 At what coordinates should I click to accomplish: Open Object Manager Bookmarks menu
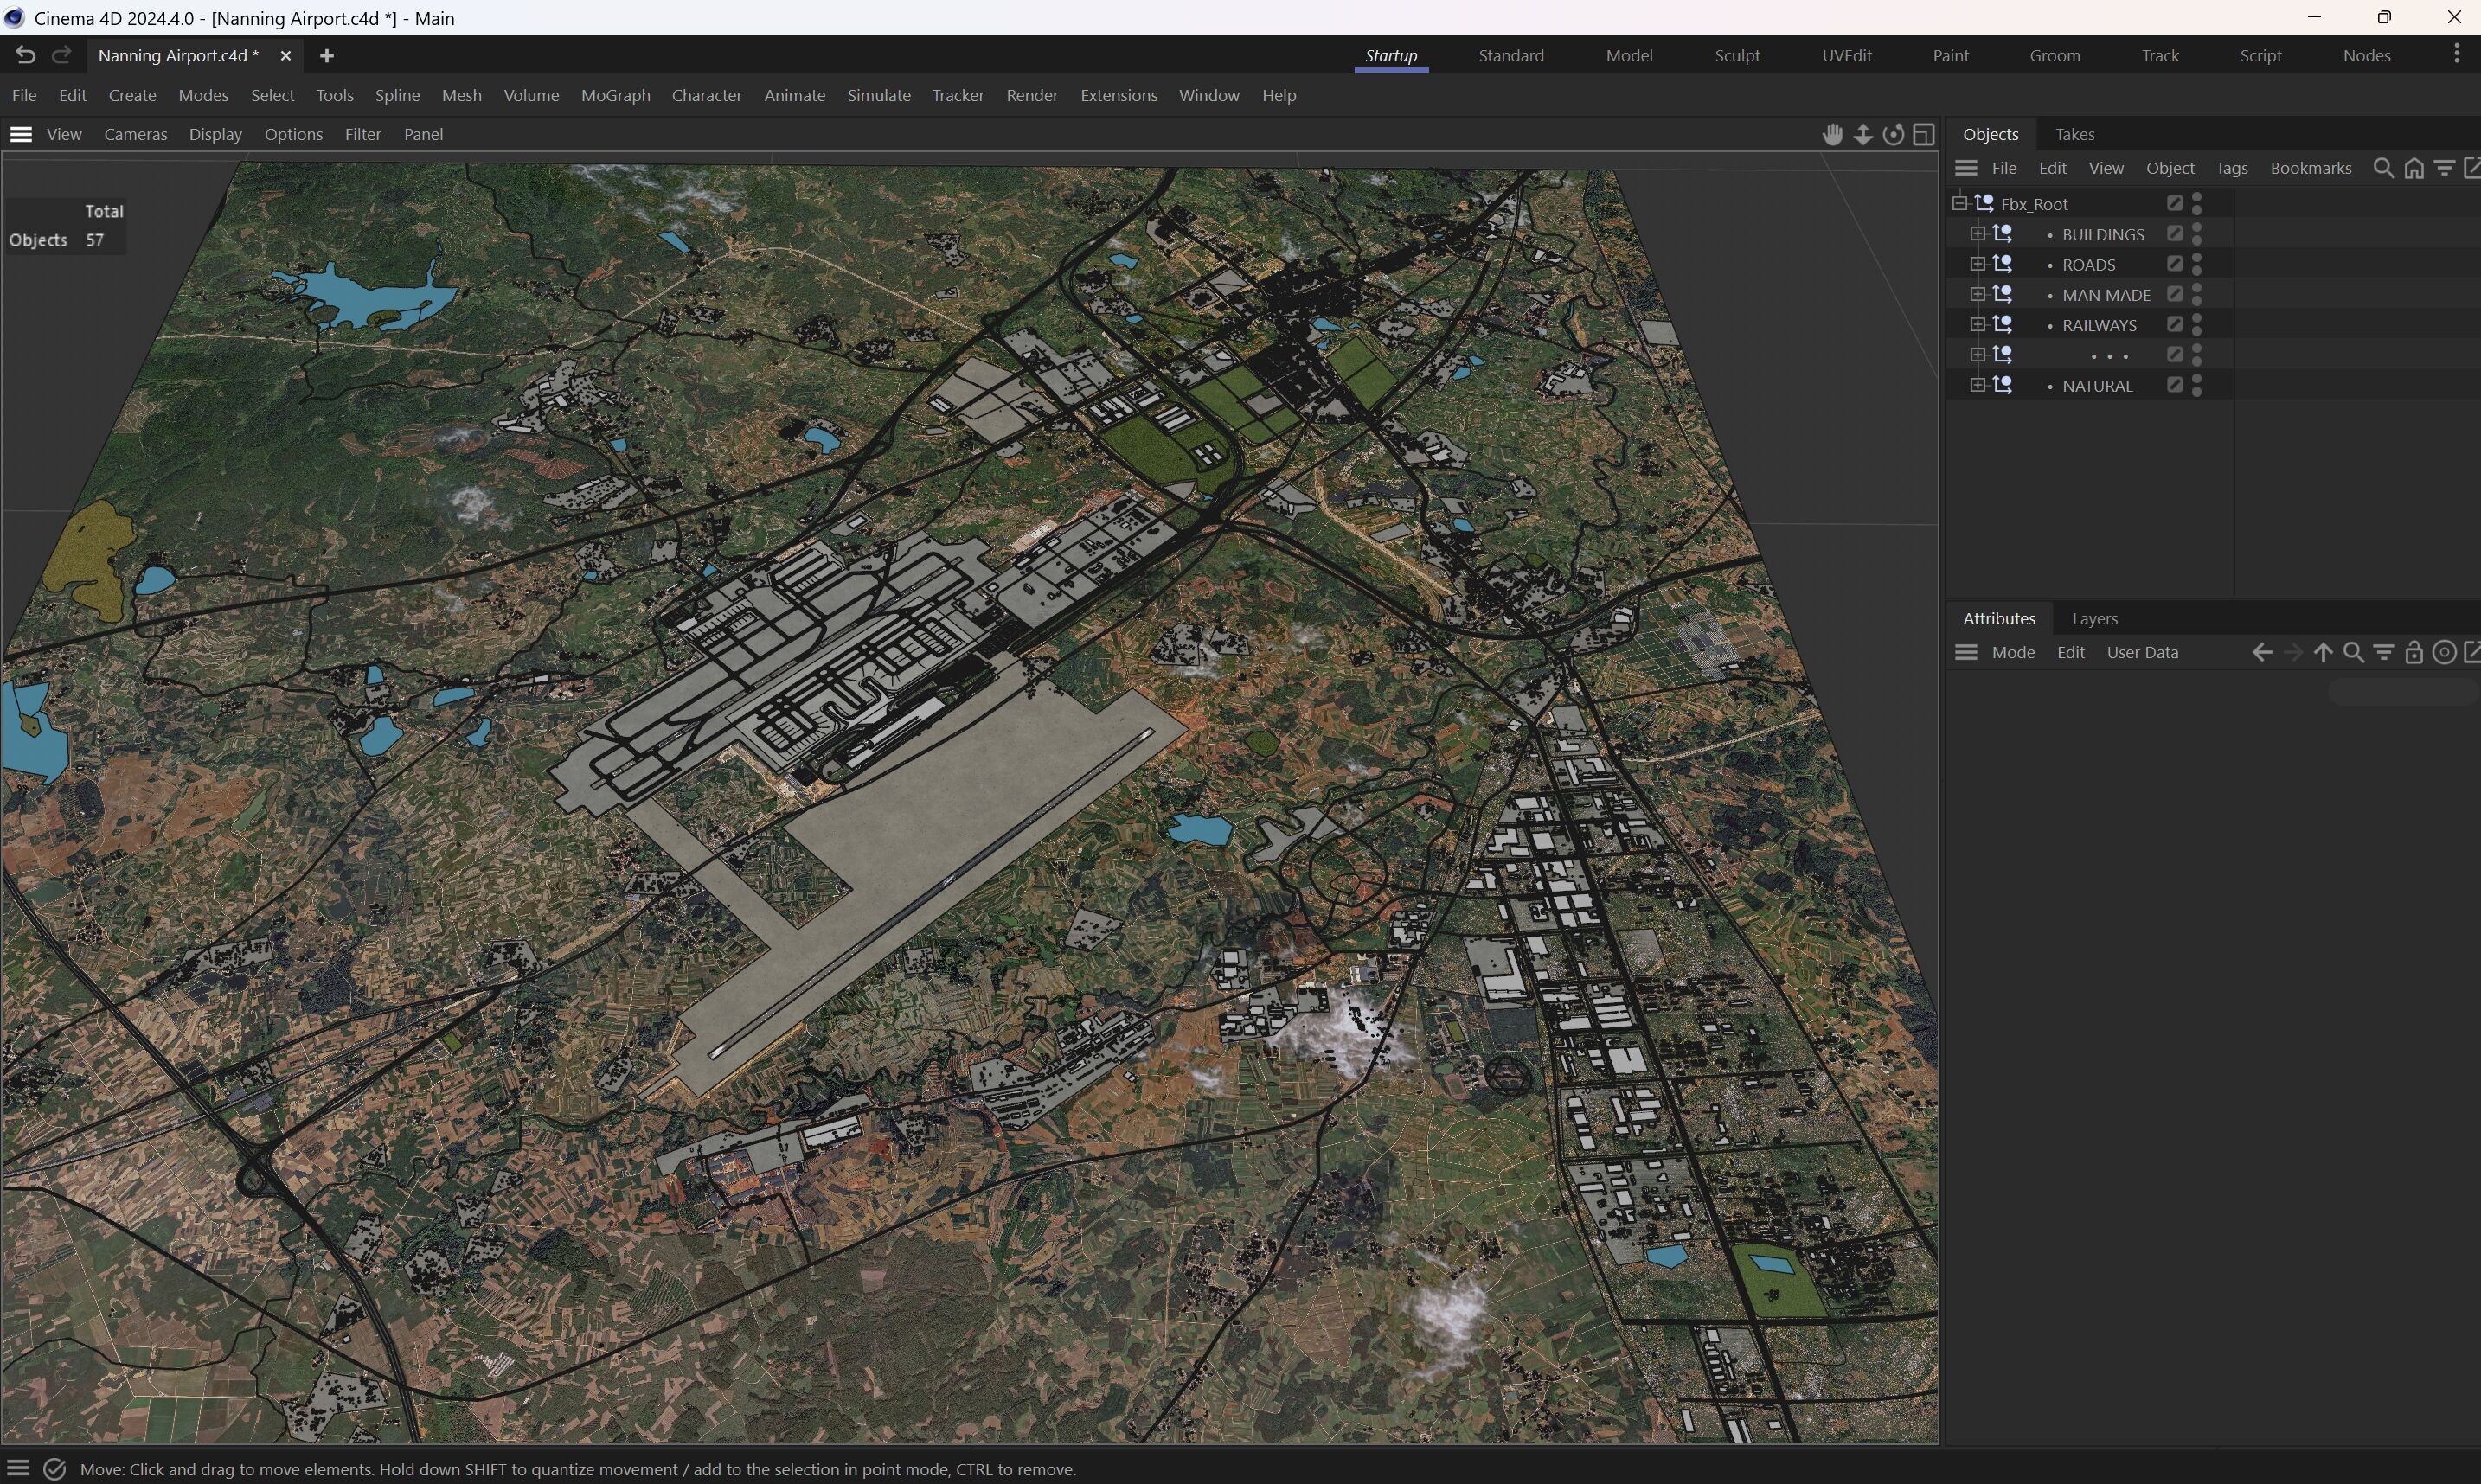tap(2310, 168)
